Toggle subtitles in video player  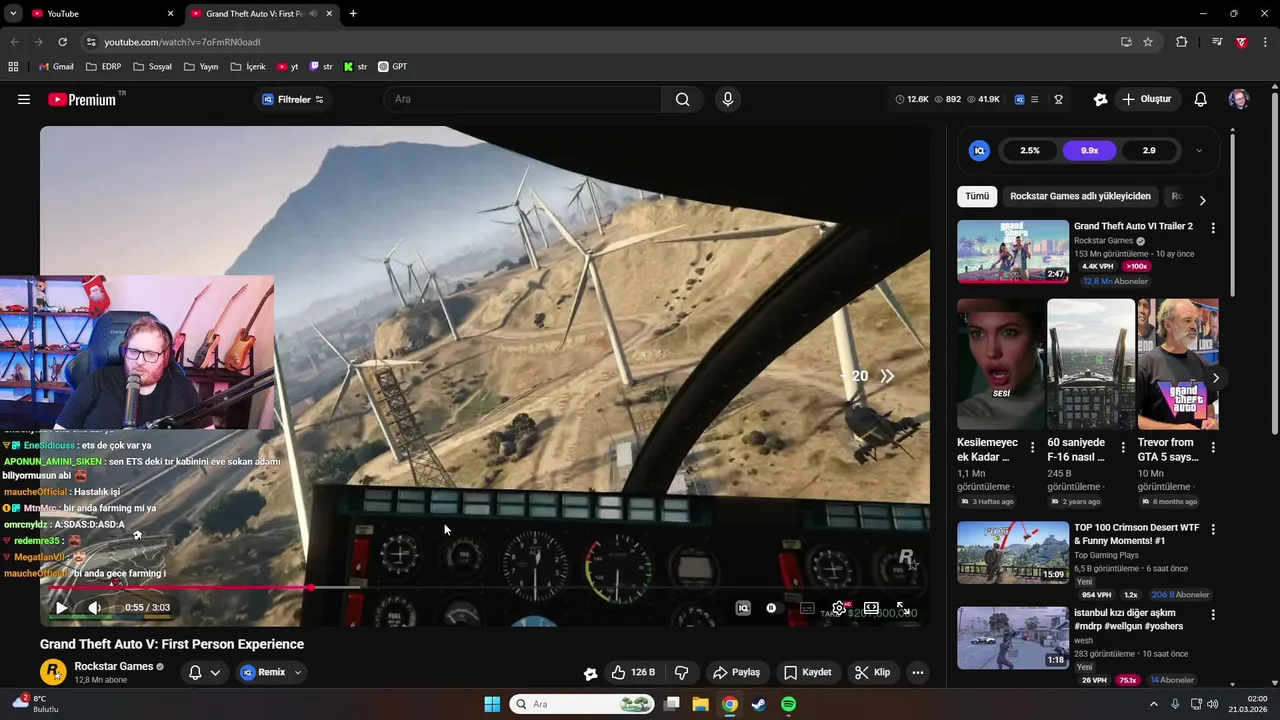click(807, 608)
